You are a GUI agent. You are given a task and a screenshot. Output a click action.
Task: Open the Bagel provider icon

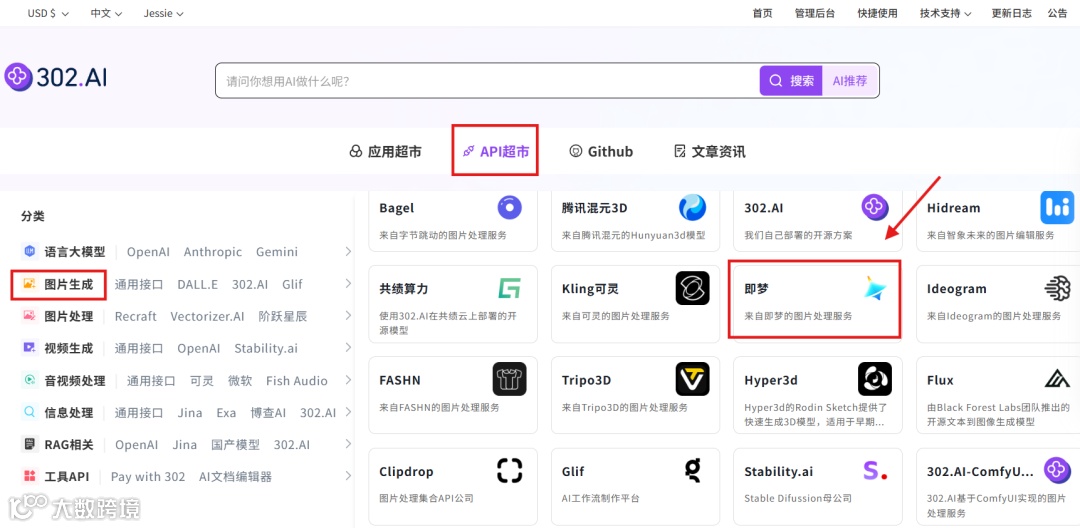coord(510,207)
